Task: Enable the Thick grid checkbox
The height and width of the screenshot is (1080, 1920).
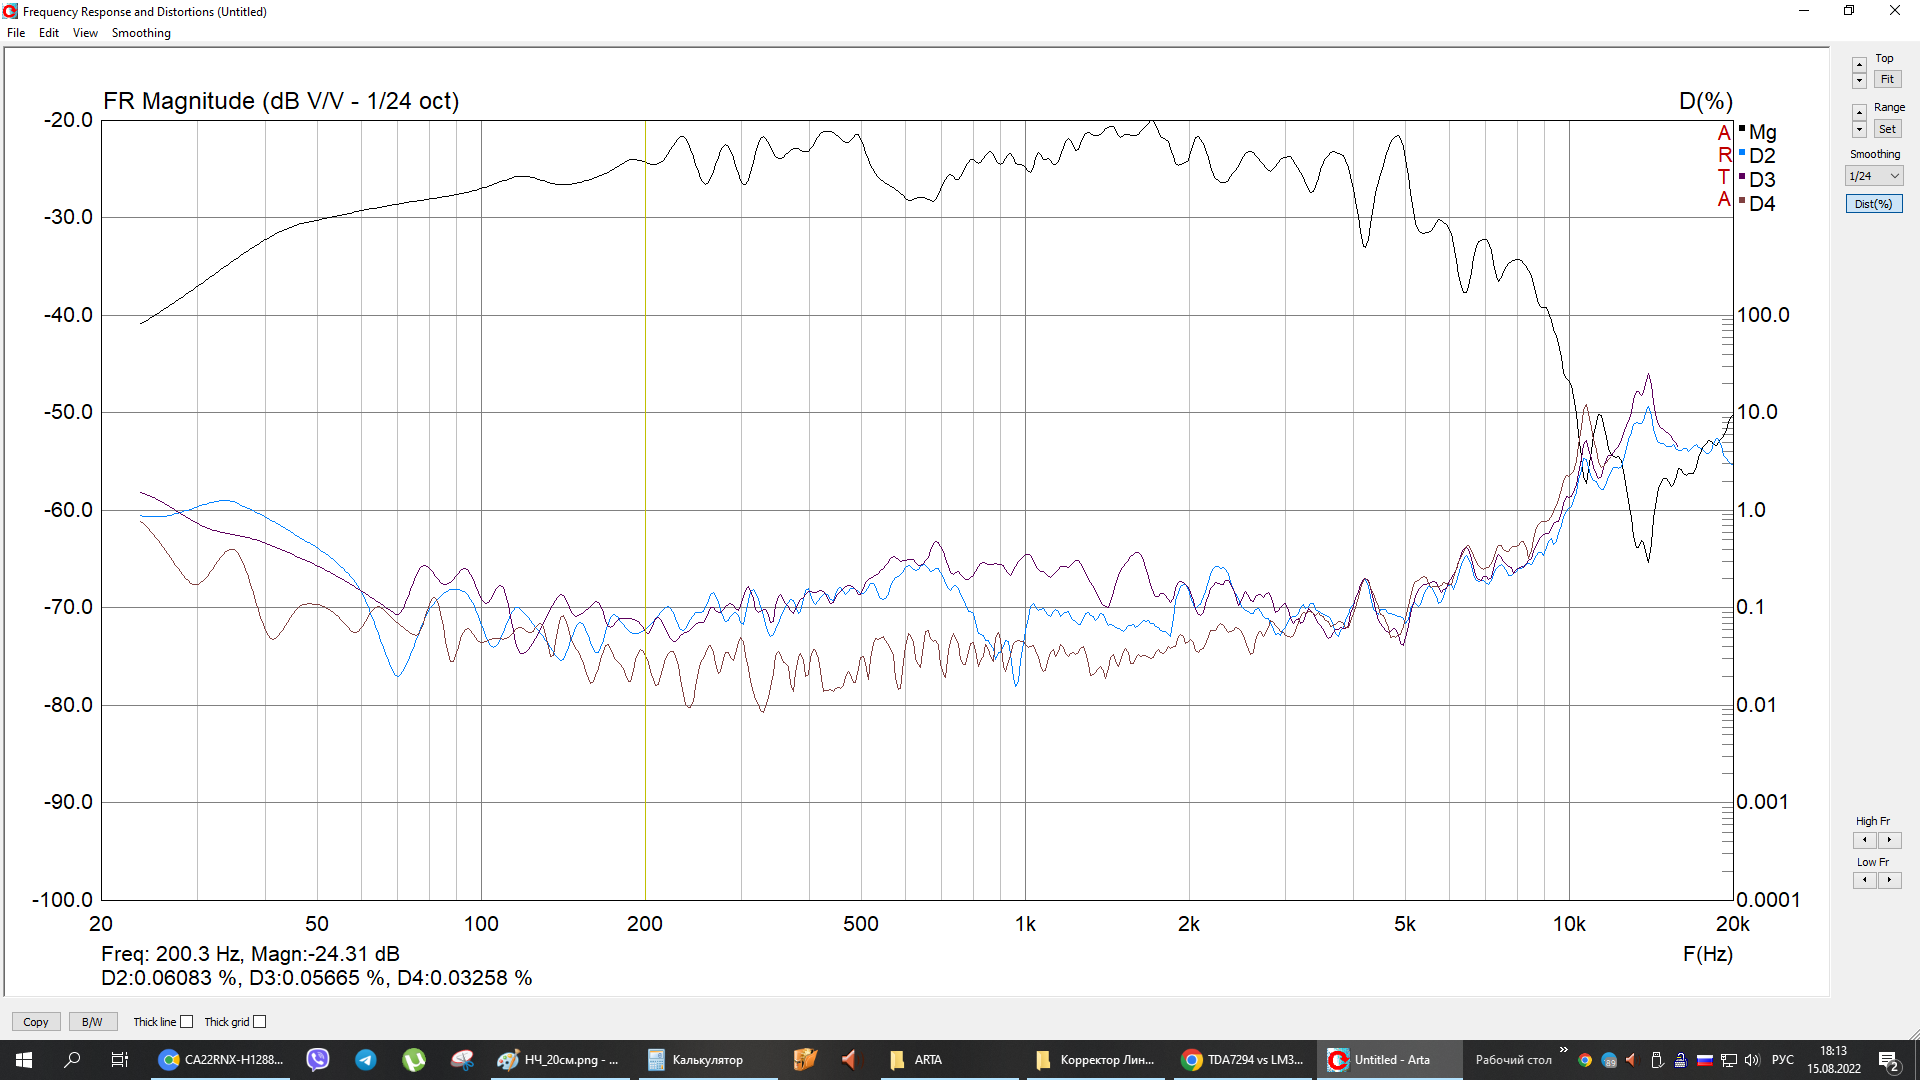Action: click(x=260, y=1022)
